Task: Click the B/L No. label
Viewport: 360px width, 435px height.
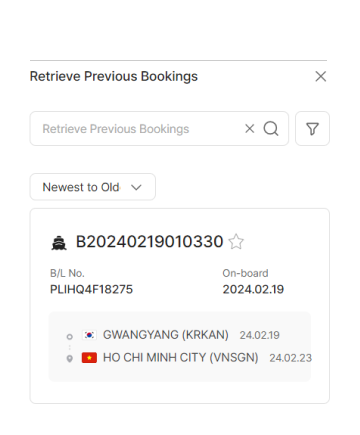Action: (x=67, y=273)
